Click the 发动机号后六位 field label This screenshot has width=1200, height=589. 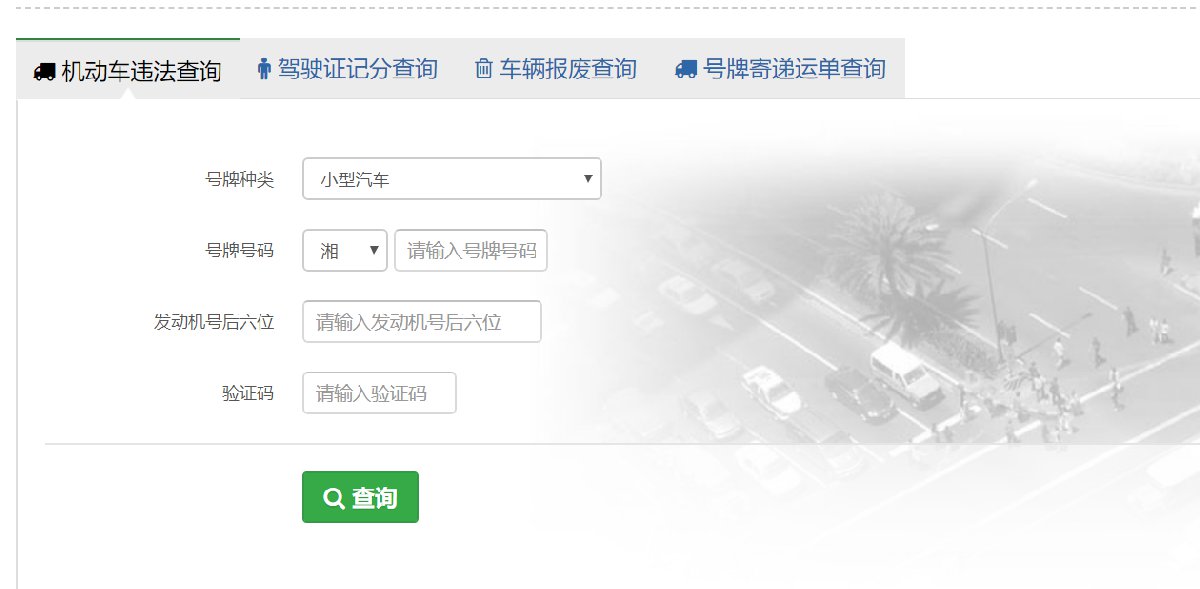click(213, 322)
